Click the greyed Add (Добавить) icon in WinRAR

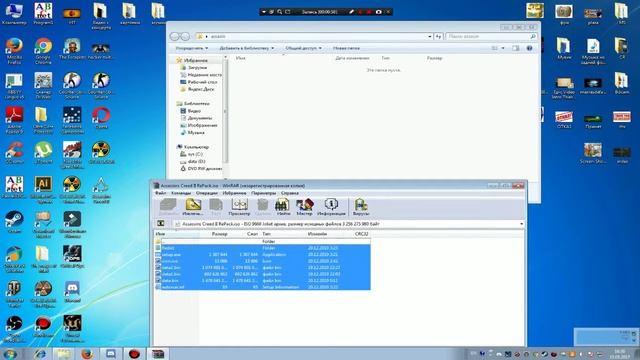[168, 207]
